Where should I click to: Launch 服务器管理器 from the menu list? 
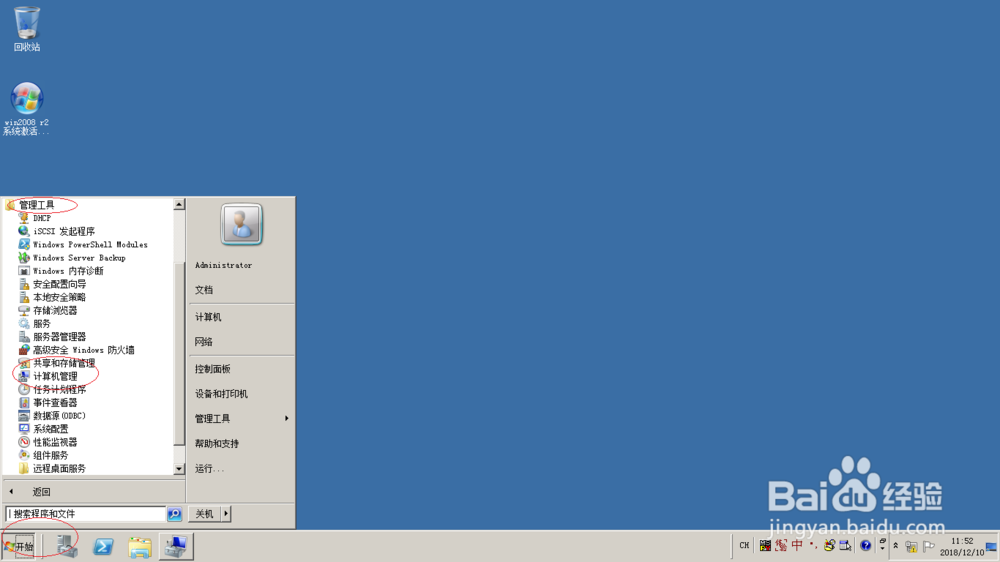tap(52, 337)
